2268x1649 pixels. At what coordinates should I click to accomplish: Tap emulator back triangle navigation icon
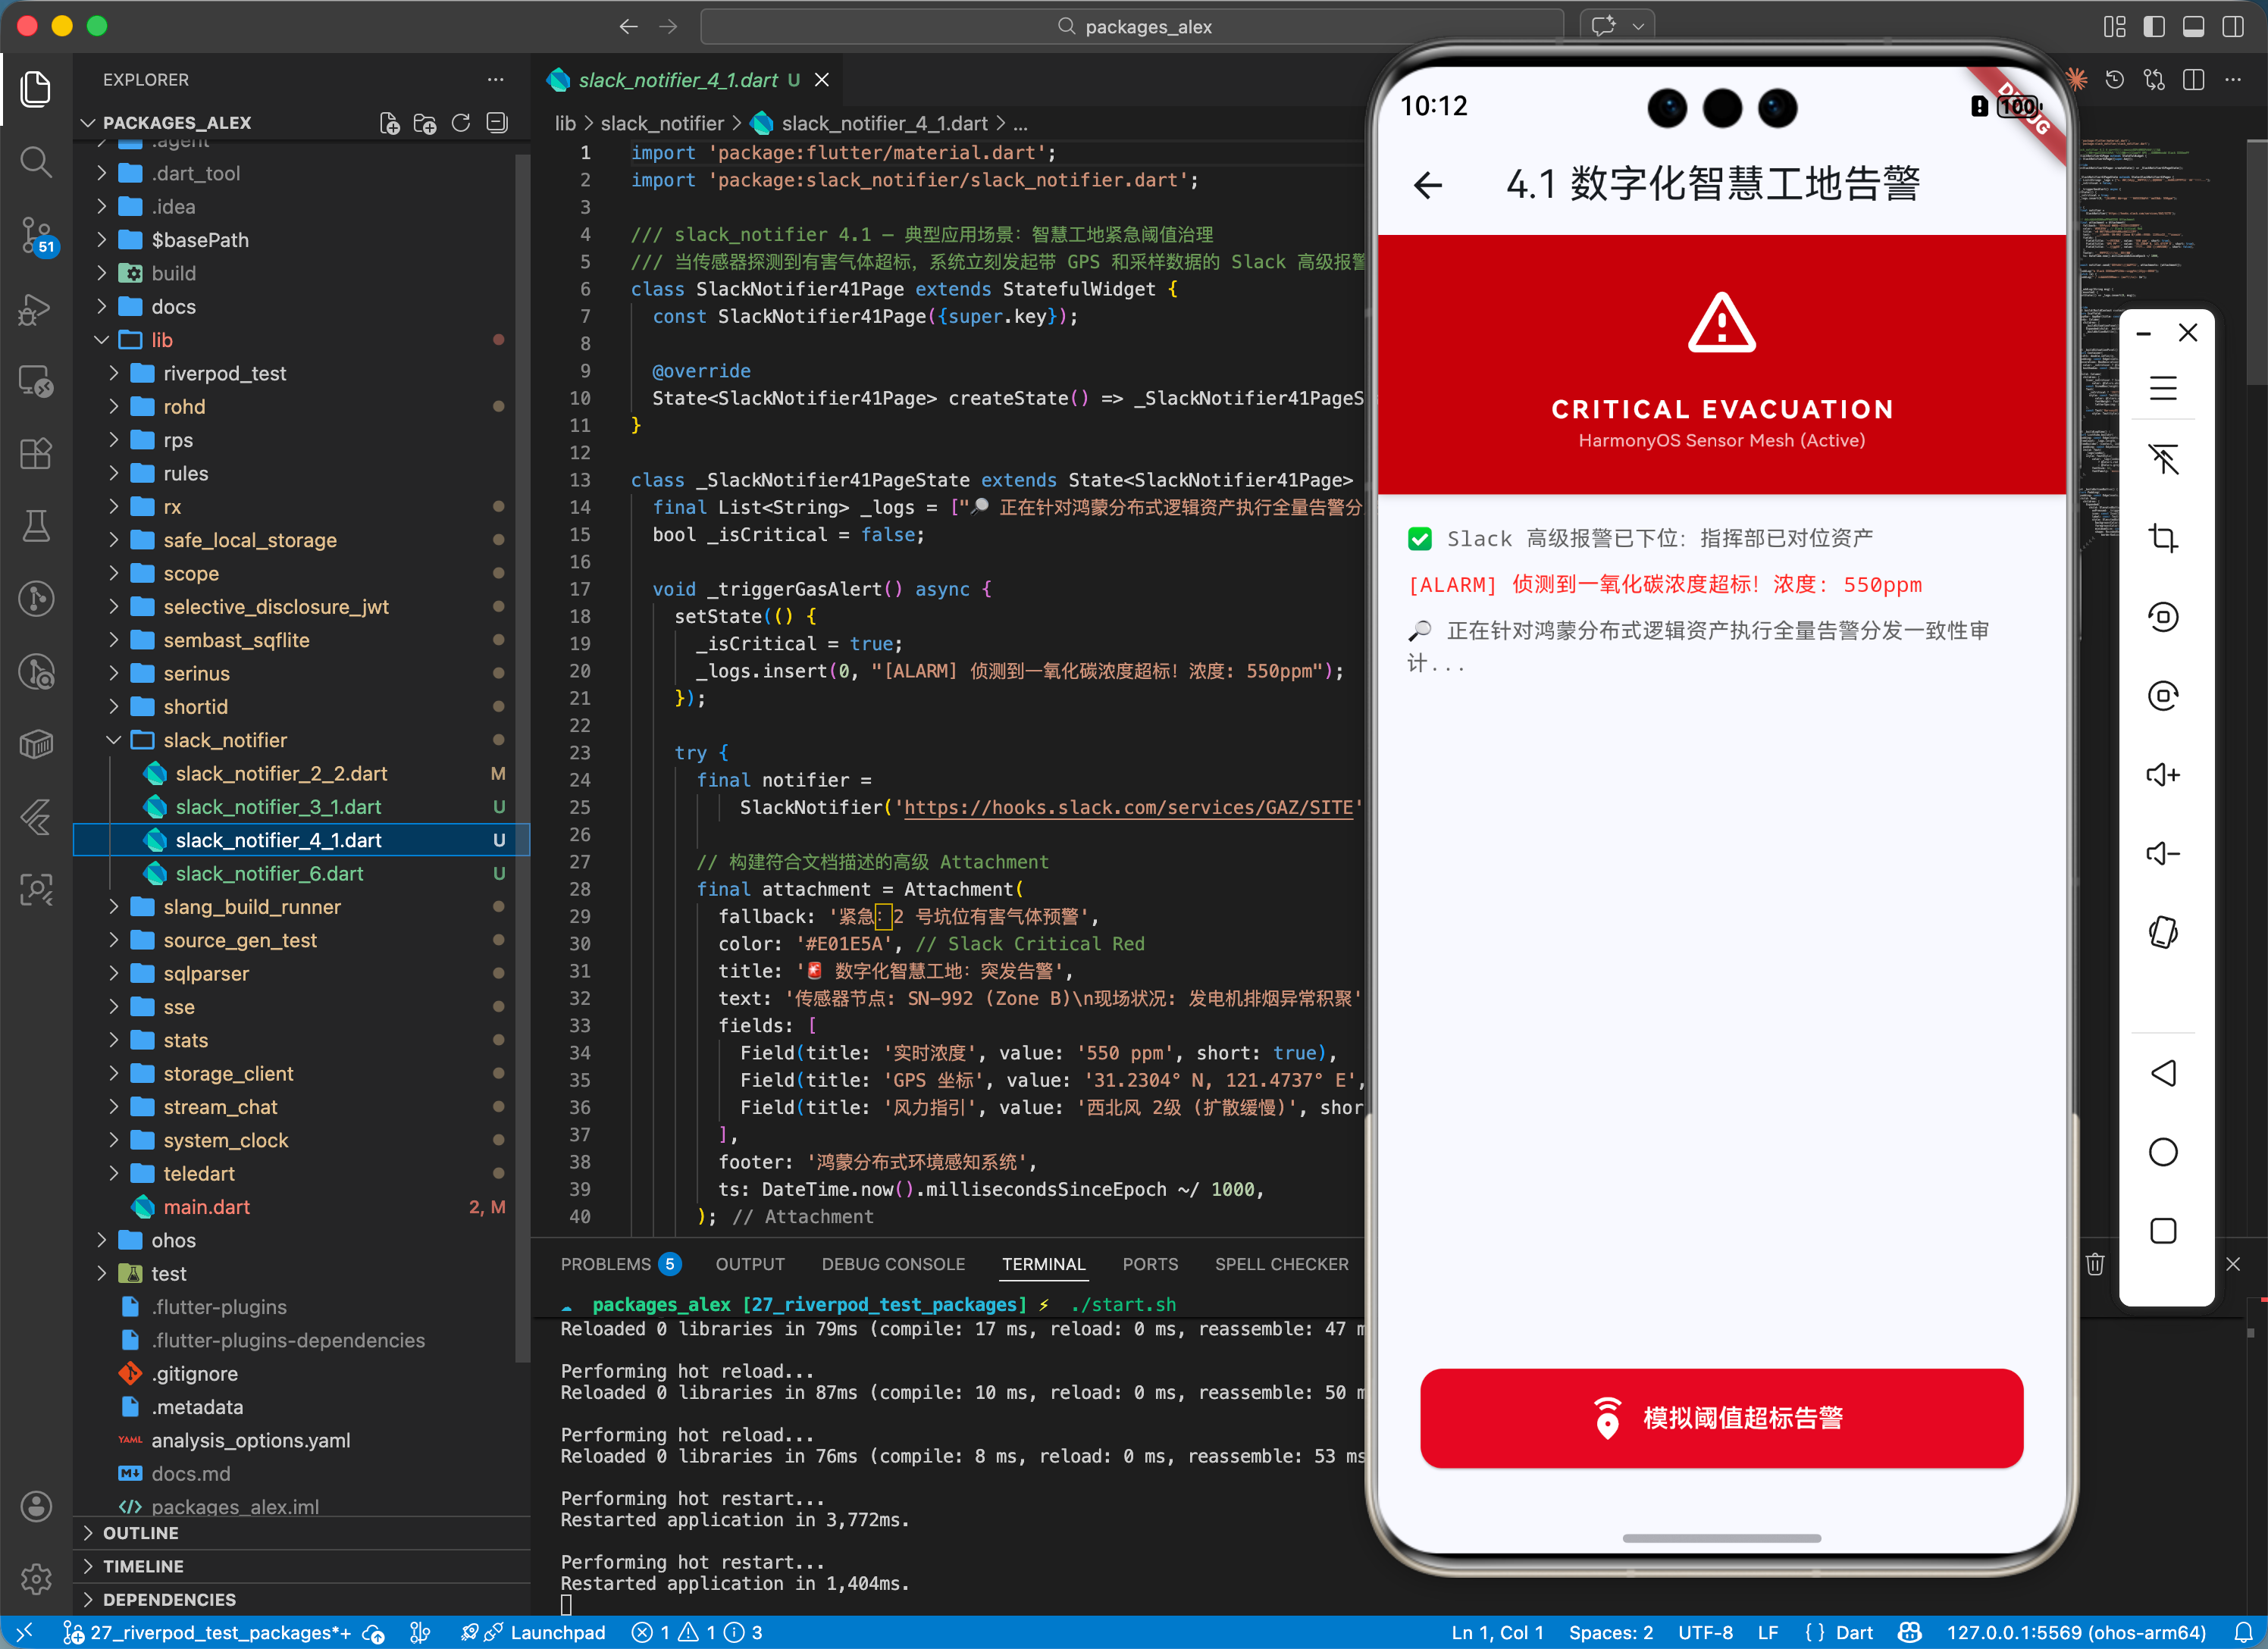pyautogui.click(x=2162, y=1073)
